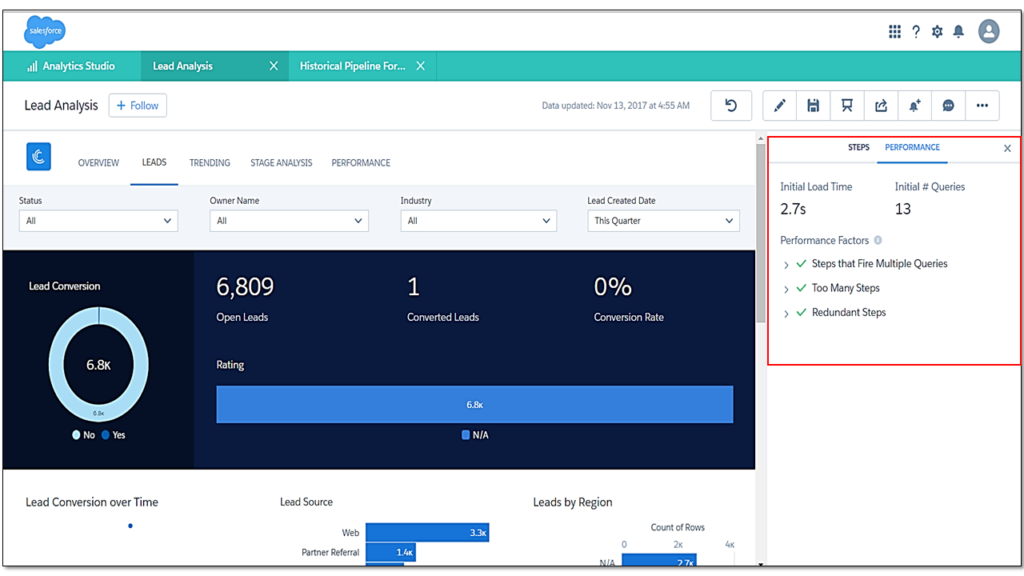Screen dimensions: 1024x576
Task: Open the Setup gear icon
Action: tap(937, 31)
